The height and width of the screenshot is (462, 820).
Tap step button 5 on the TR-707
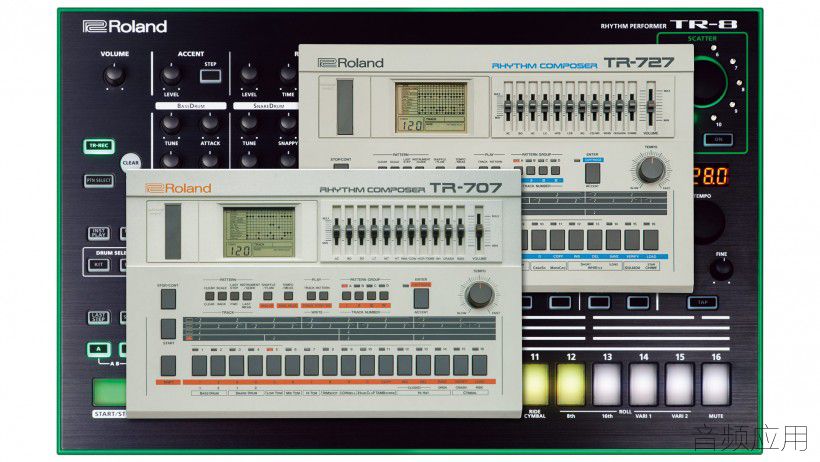coord(274,365)
